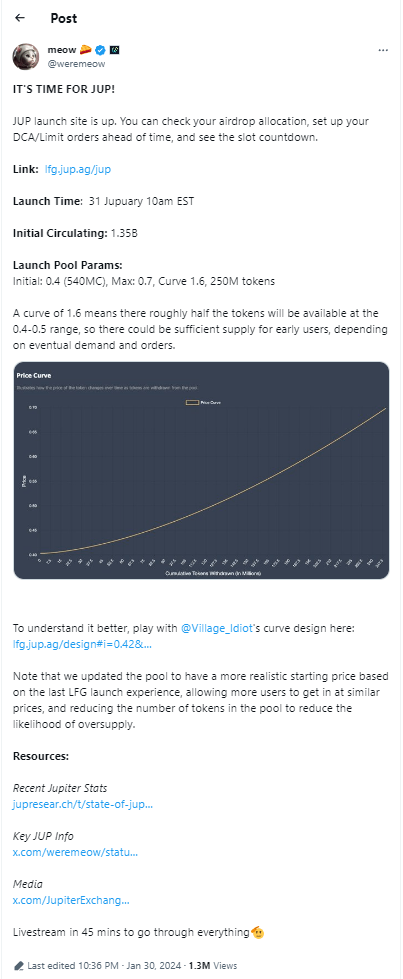Open the jupresear.ch state-of-jup link

(x=82, y=804)
